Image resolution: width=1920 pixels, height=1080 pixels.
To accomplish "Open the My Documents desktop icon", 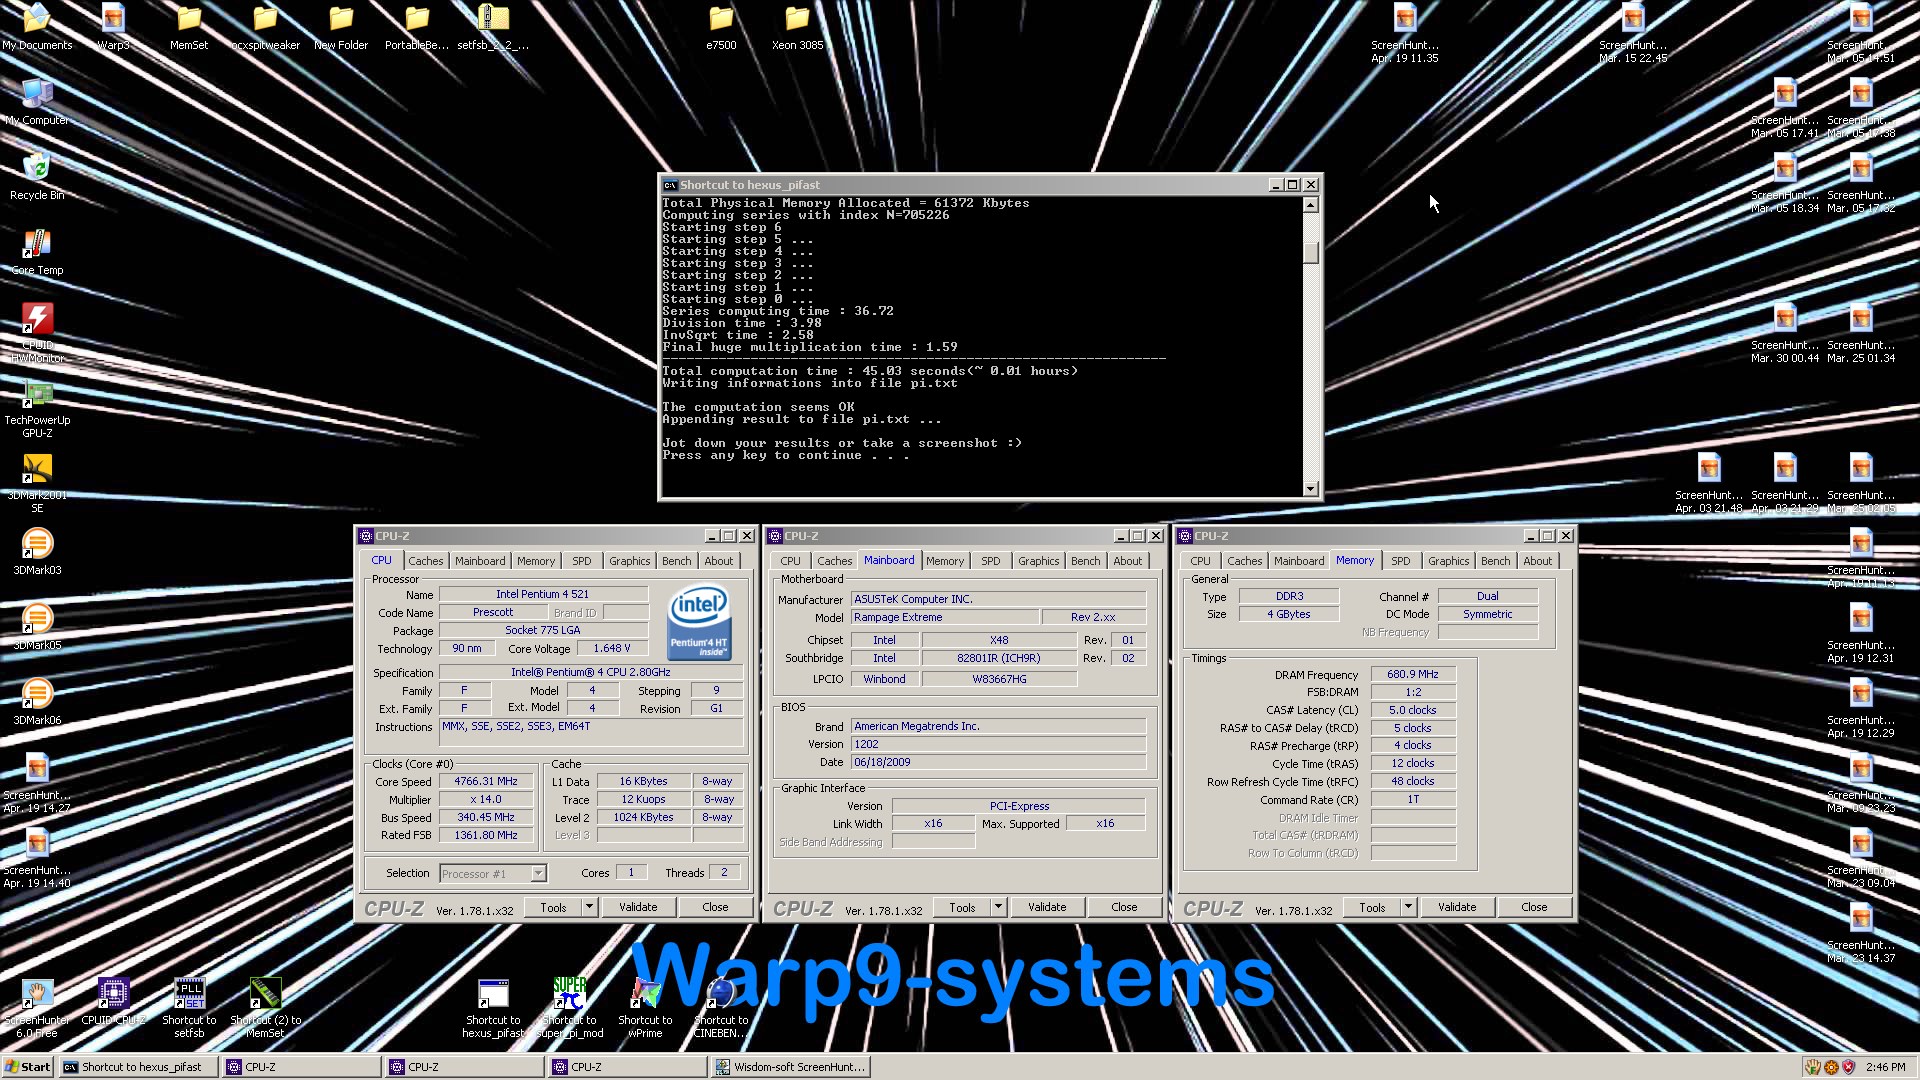I will coord(37,27).
